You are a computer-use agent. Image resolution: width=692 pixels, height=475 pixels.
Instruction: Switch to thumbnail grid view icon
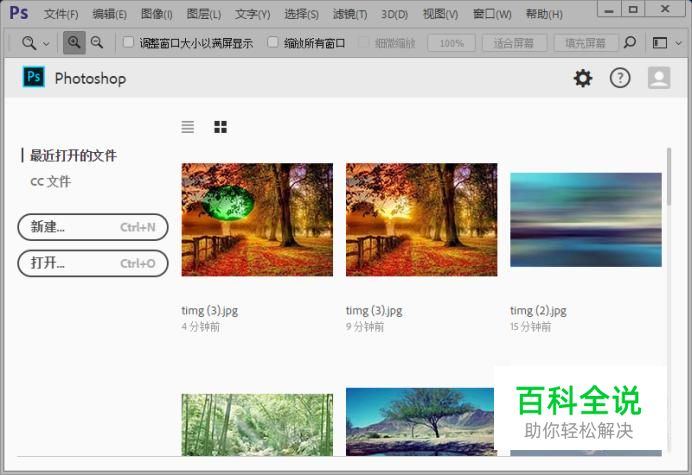(x=220, y=127)
